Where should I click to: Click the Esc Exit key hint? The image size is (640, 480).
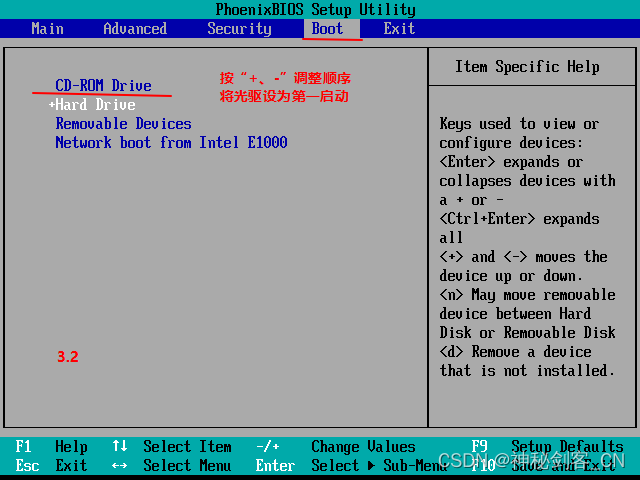[51, 465]
